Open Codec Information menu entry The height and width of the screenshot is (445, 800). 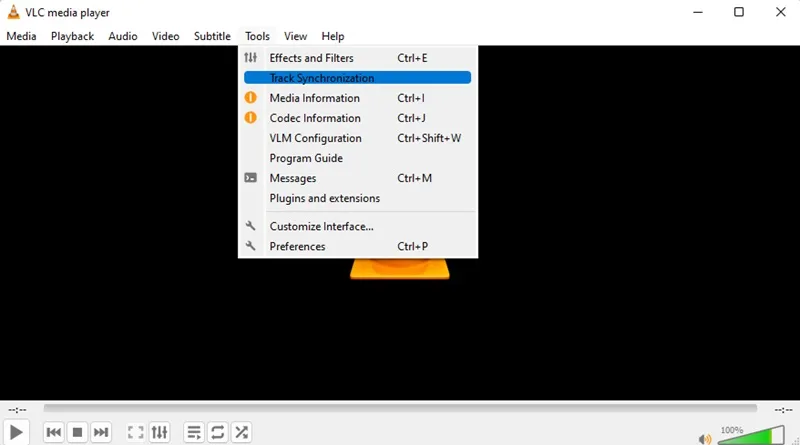coord(357,118)
